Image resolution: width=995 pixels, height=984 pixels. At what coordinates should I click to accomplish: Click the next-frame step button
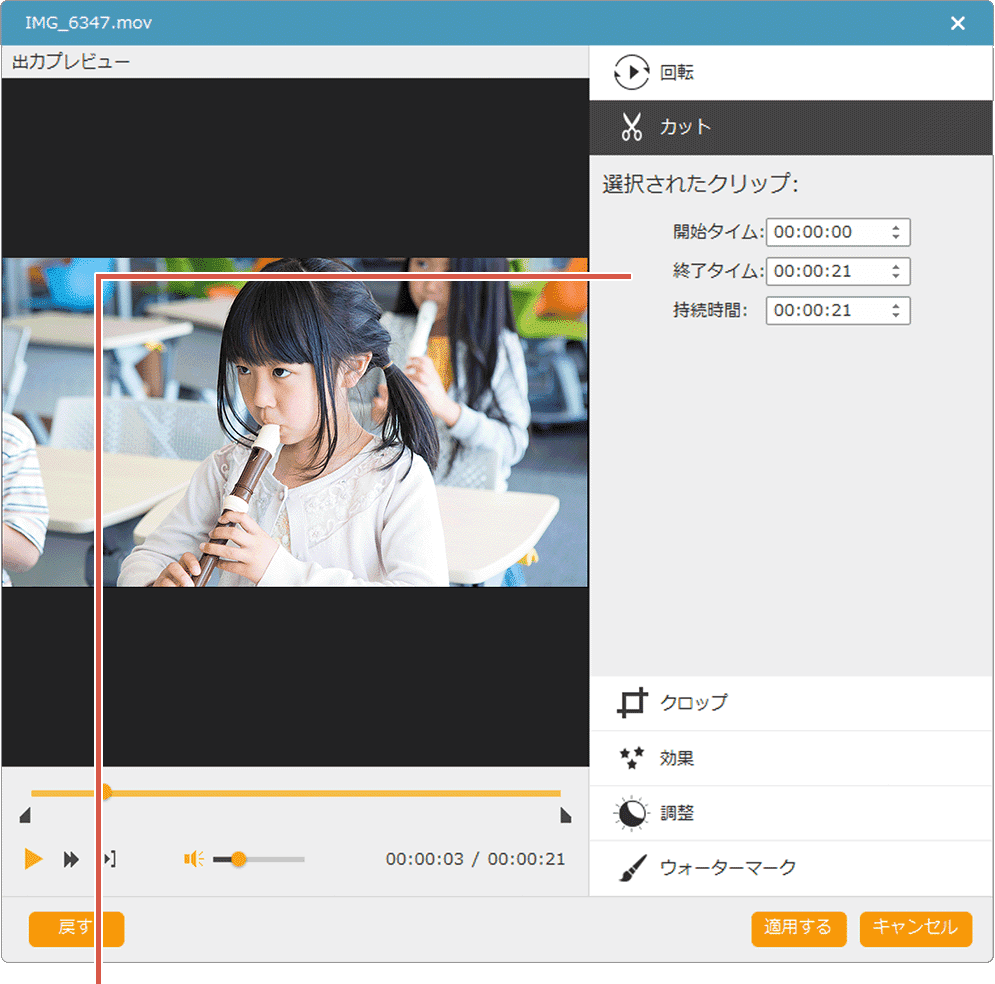pyautogui.click(x=110, y=859)
